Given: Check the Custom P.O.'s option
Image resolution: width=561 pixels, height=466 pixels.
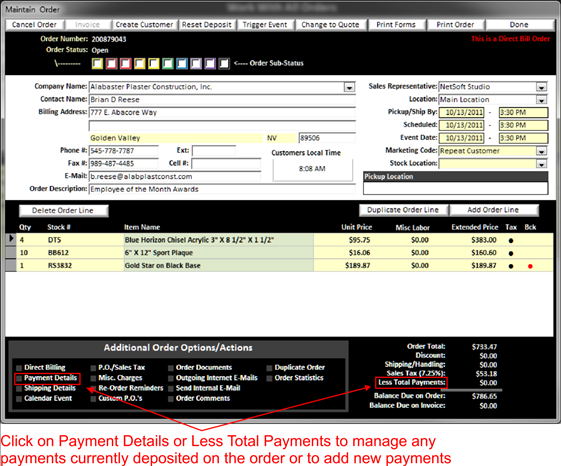Looking at the screenshot, I should pyautogui.click(x=93, y=399).
